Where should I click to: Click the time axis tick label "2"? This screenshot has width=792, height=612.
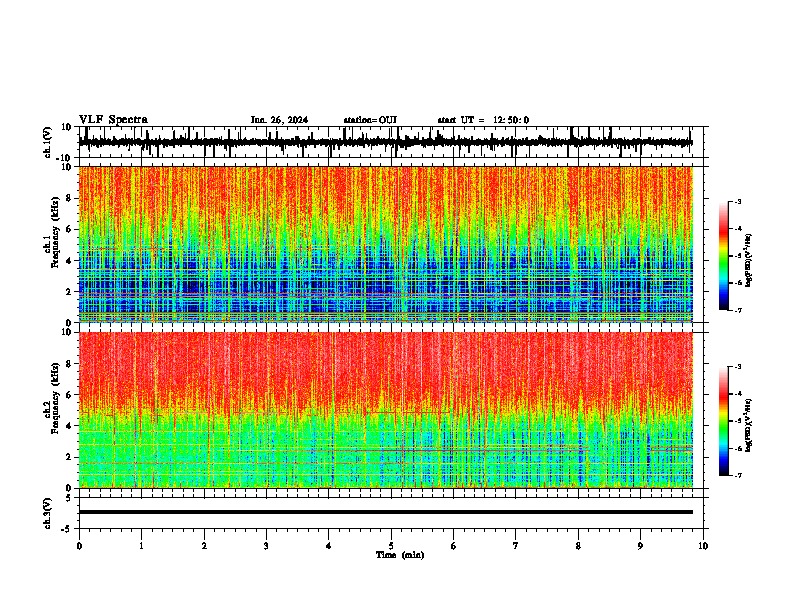204,546
